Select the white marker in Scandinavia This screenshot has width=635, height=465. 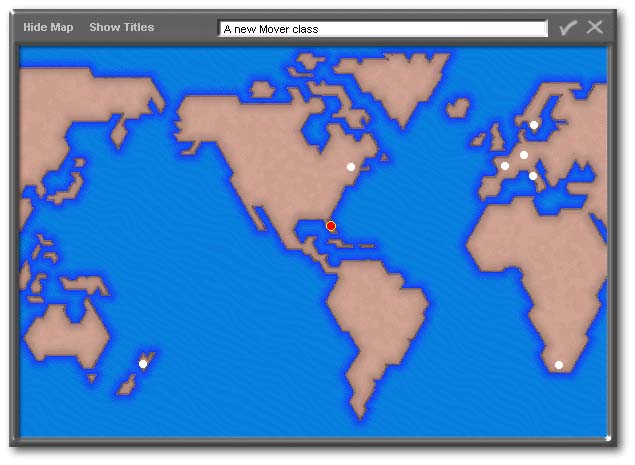(x=534, y=125)
